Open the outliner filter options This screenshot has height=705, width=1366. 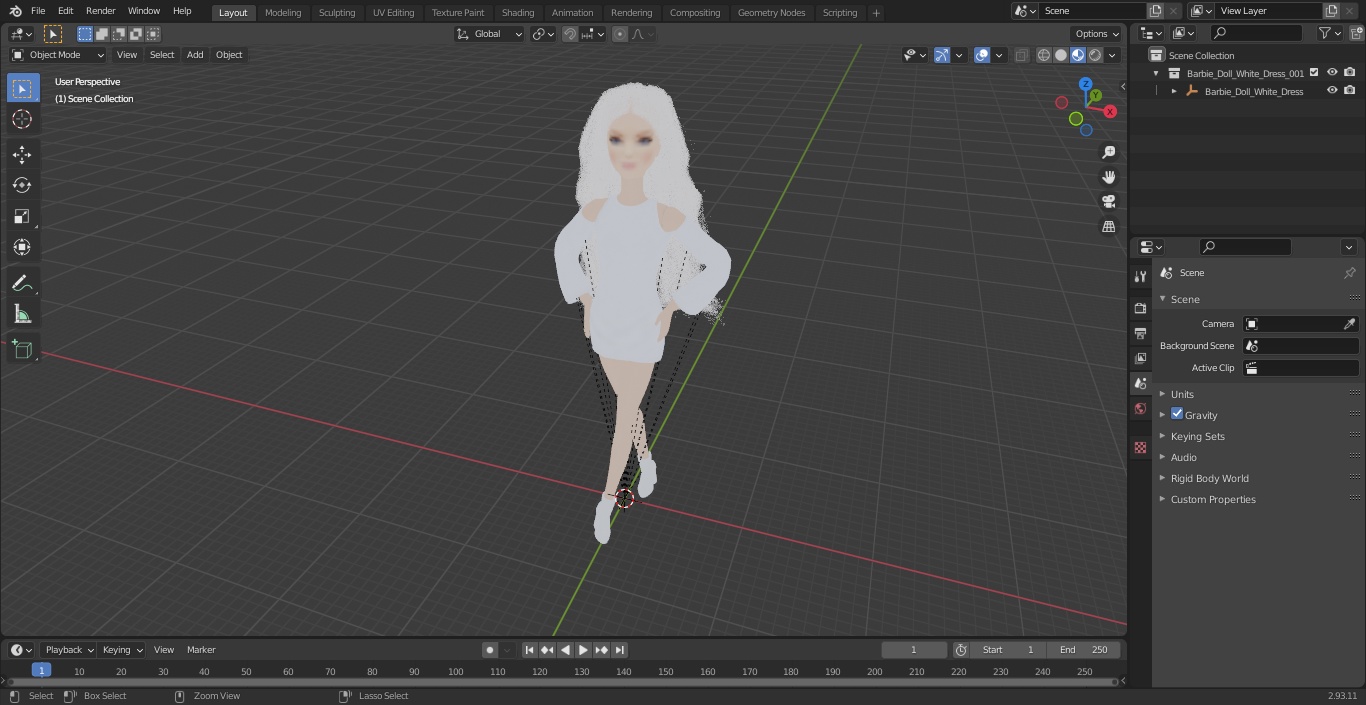click(x=1329, y=33)
